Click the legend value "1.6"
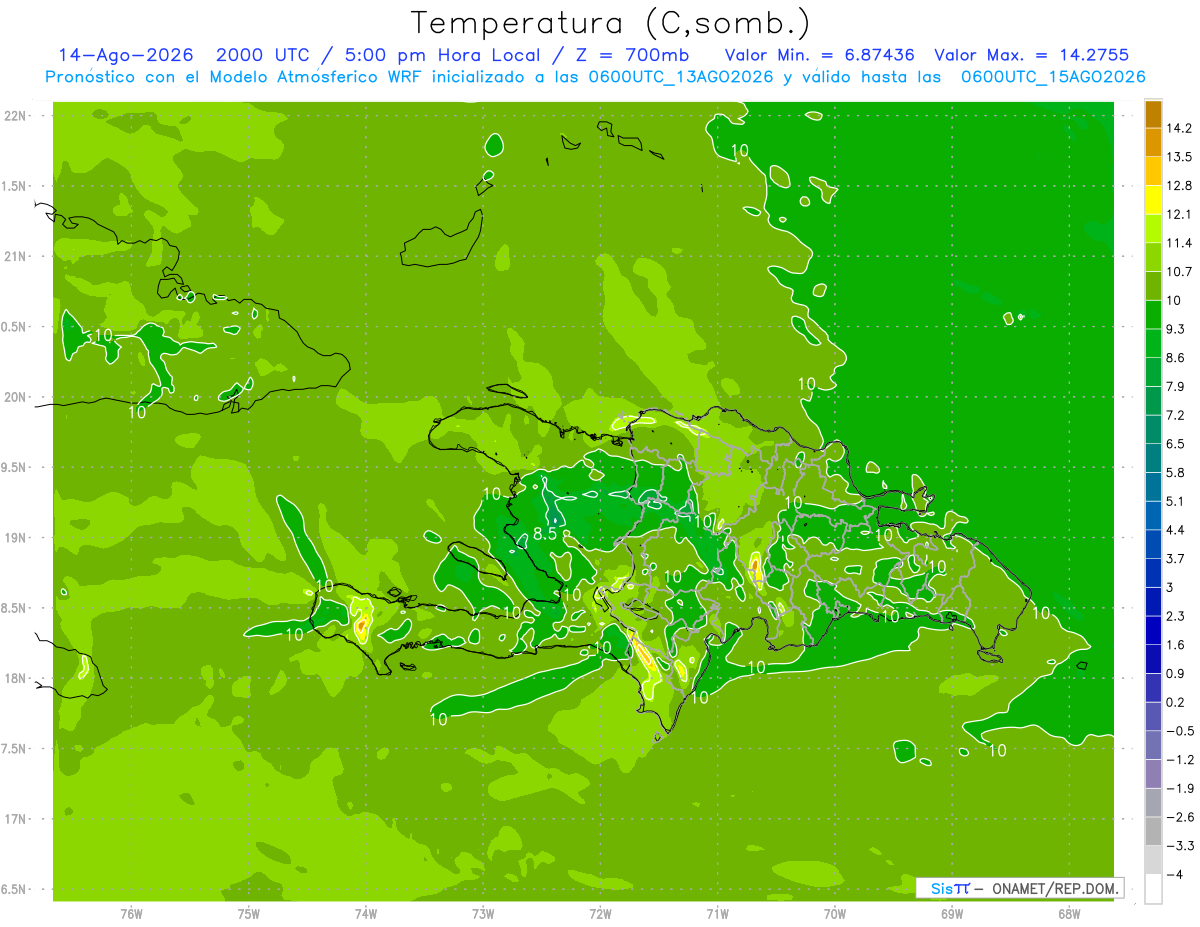The width and height of the screenshot is (1200, 927). [1176, 645]
